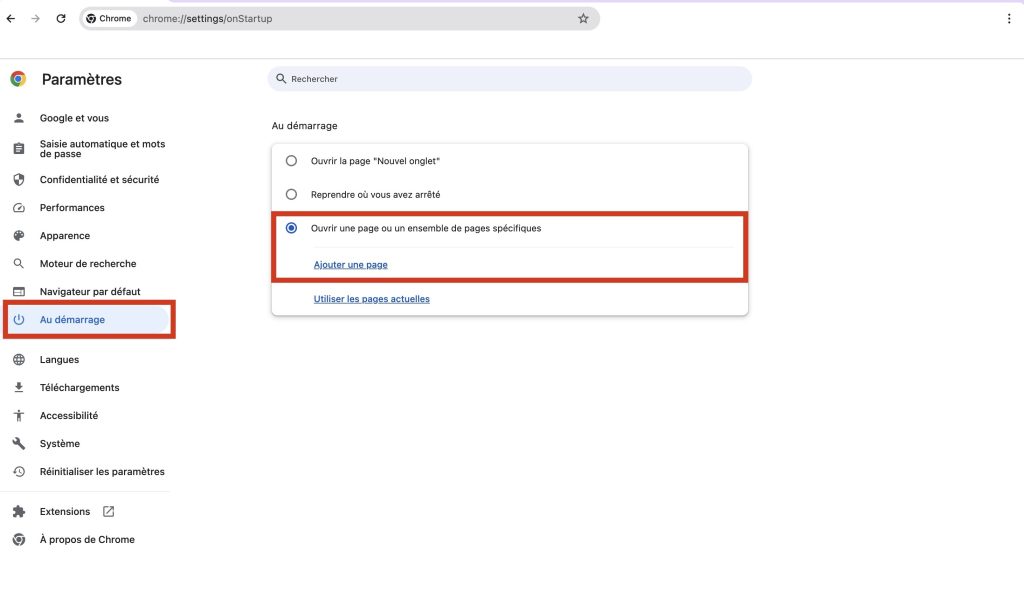Click the Extensions puzzle piece icon
1024x613 pixels.
[x=18, y=511]
